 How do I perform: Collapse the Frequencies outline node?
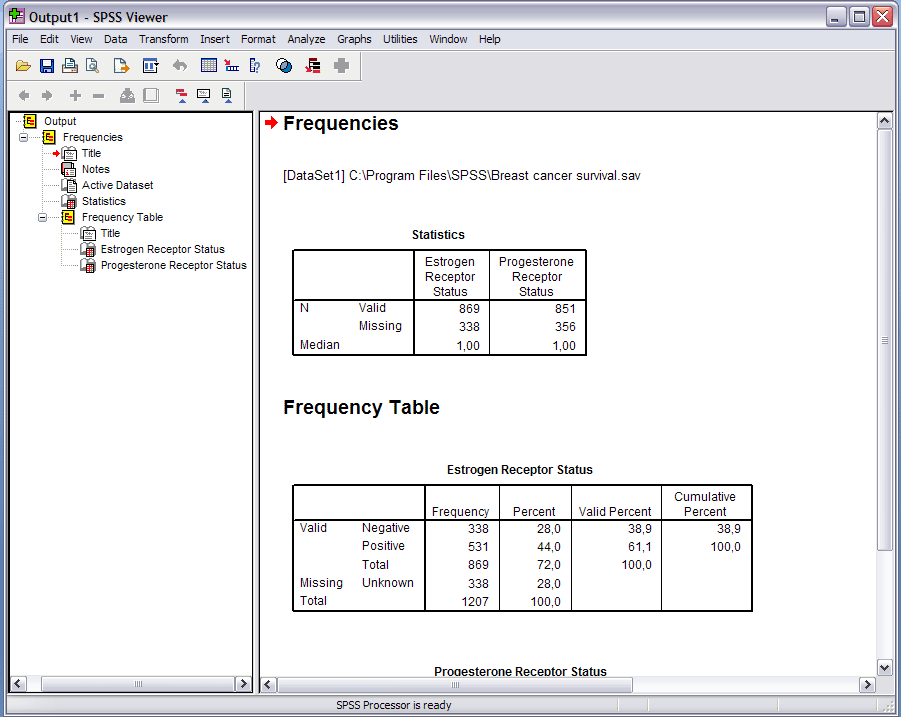[x=24, y=137]
